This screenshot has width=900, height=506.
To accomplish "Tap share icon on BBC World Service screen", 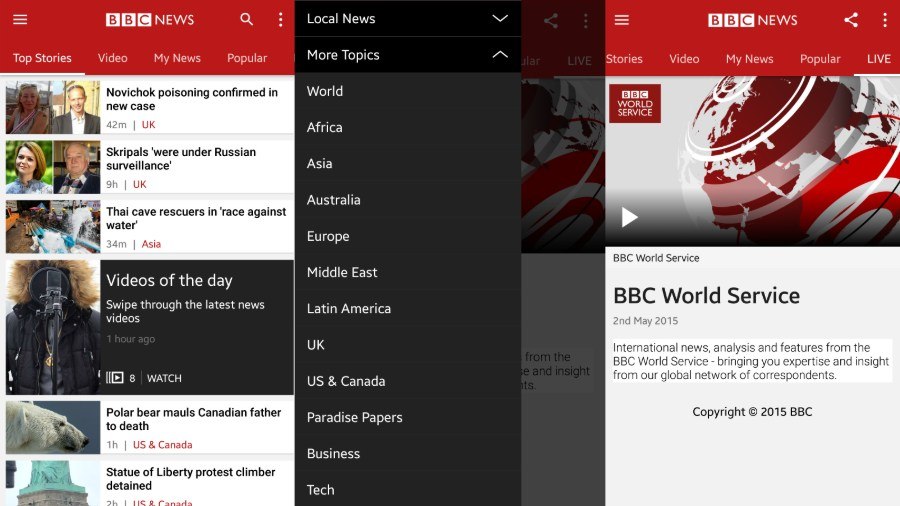I will pyautogui.click(x=851, y=20).
